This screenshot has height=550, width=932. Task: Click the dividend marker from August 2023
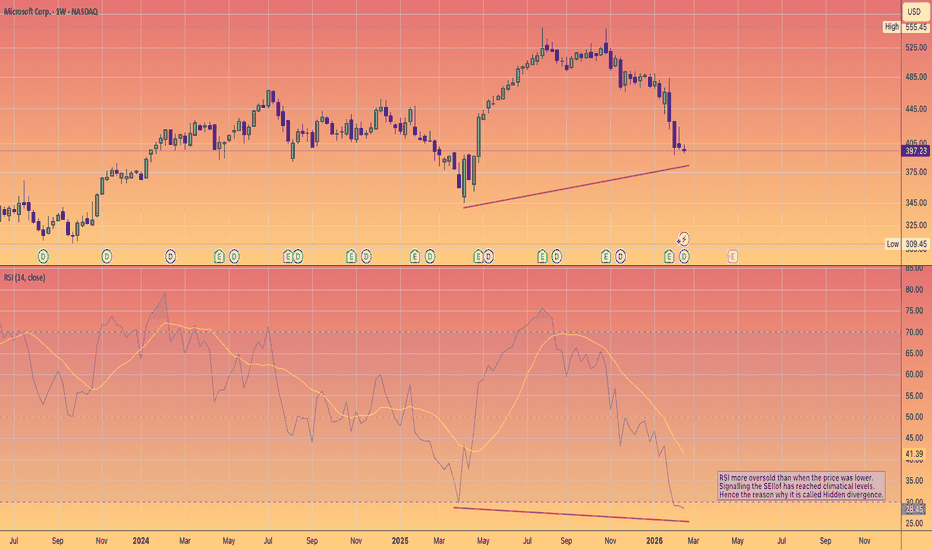click(x=43, y=256)
